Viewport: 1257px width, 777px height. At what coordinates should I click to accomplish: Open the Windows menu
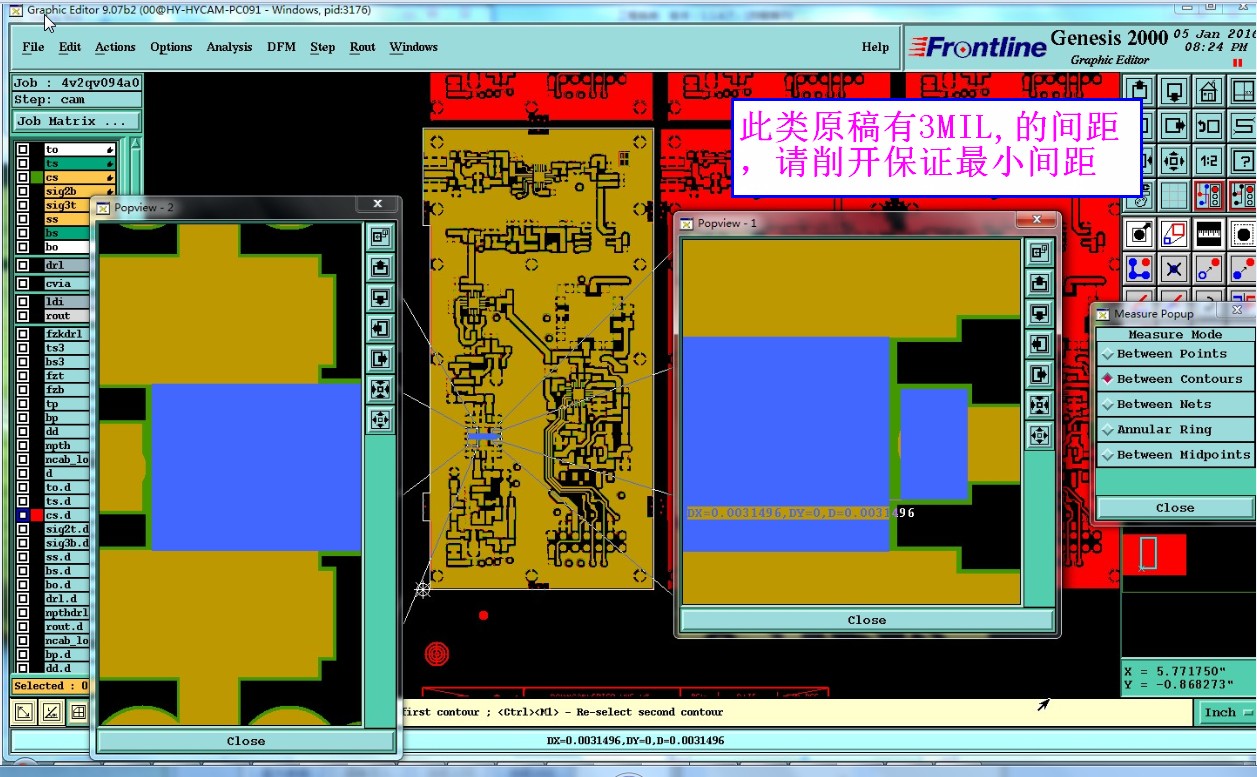[413, 47]
